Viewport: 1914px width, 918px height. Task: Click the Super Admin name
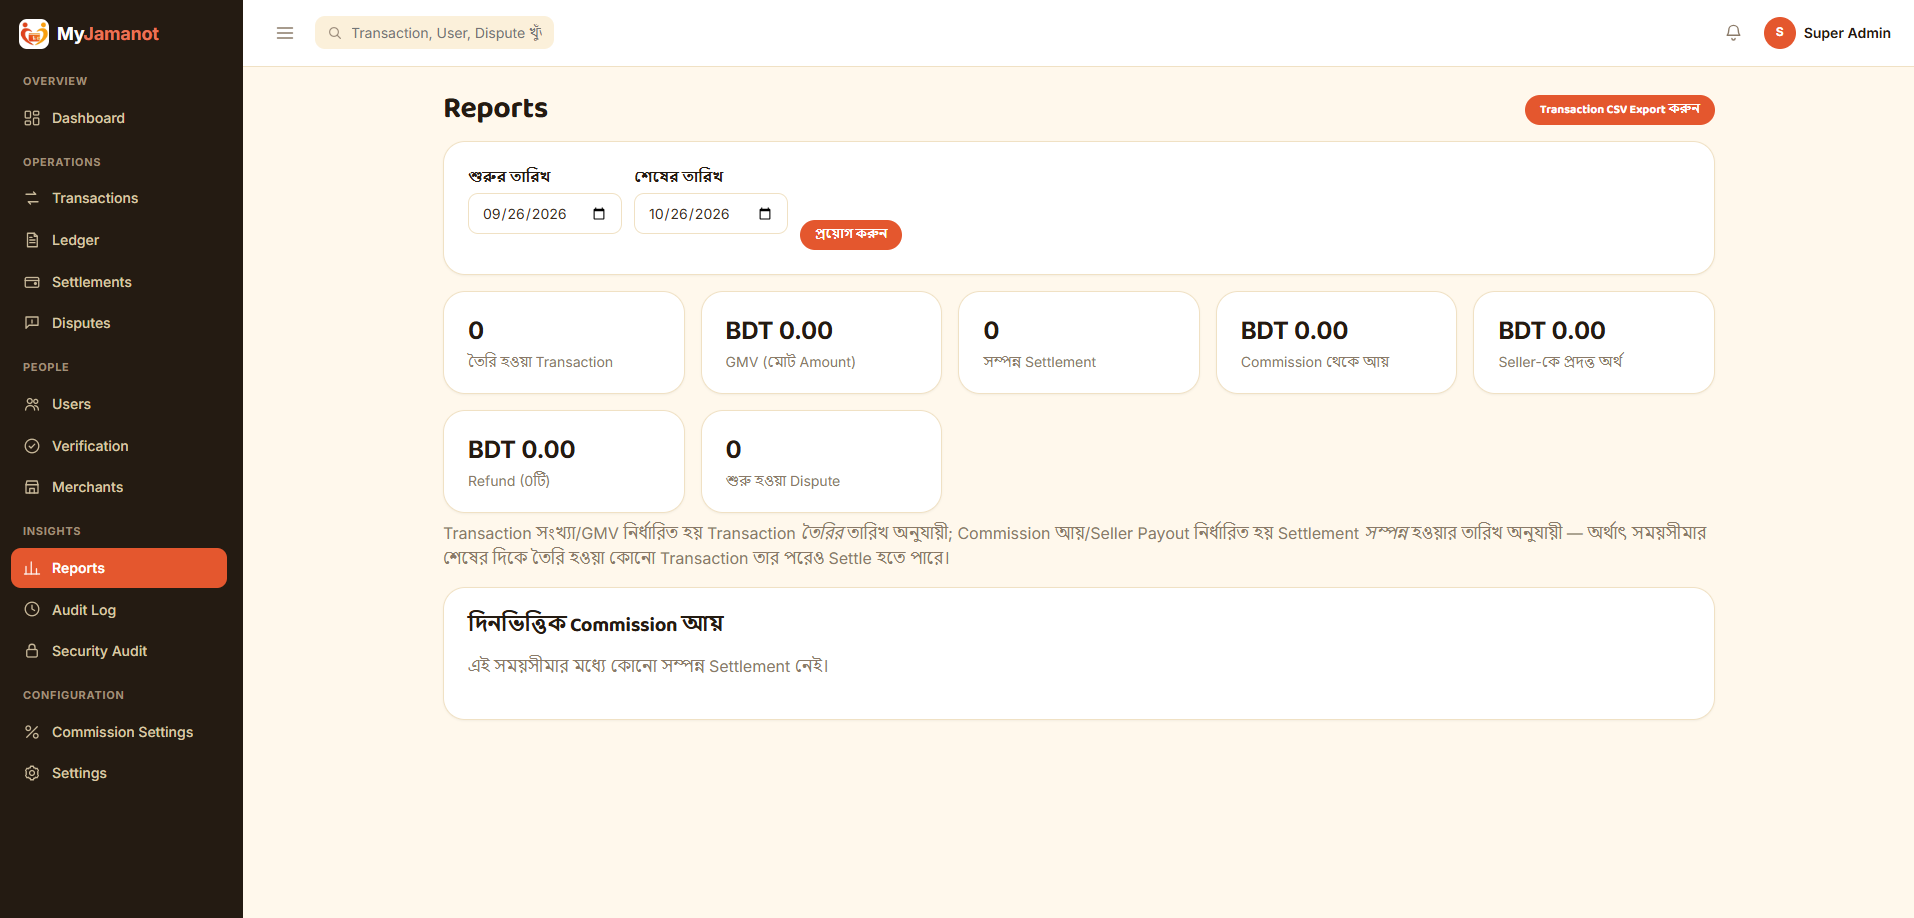coord(1847,33)
